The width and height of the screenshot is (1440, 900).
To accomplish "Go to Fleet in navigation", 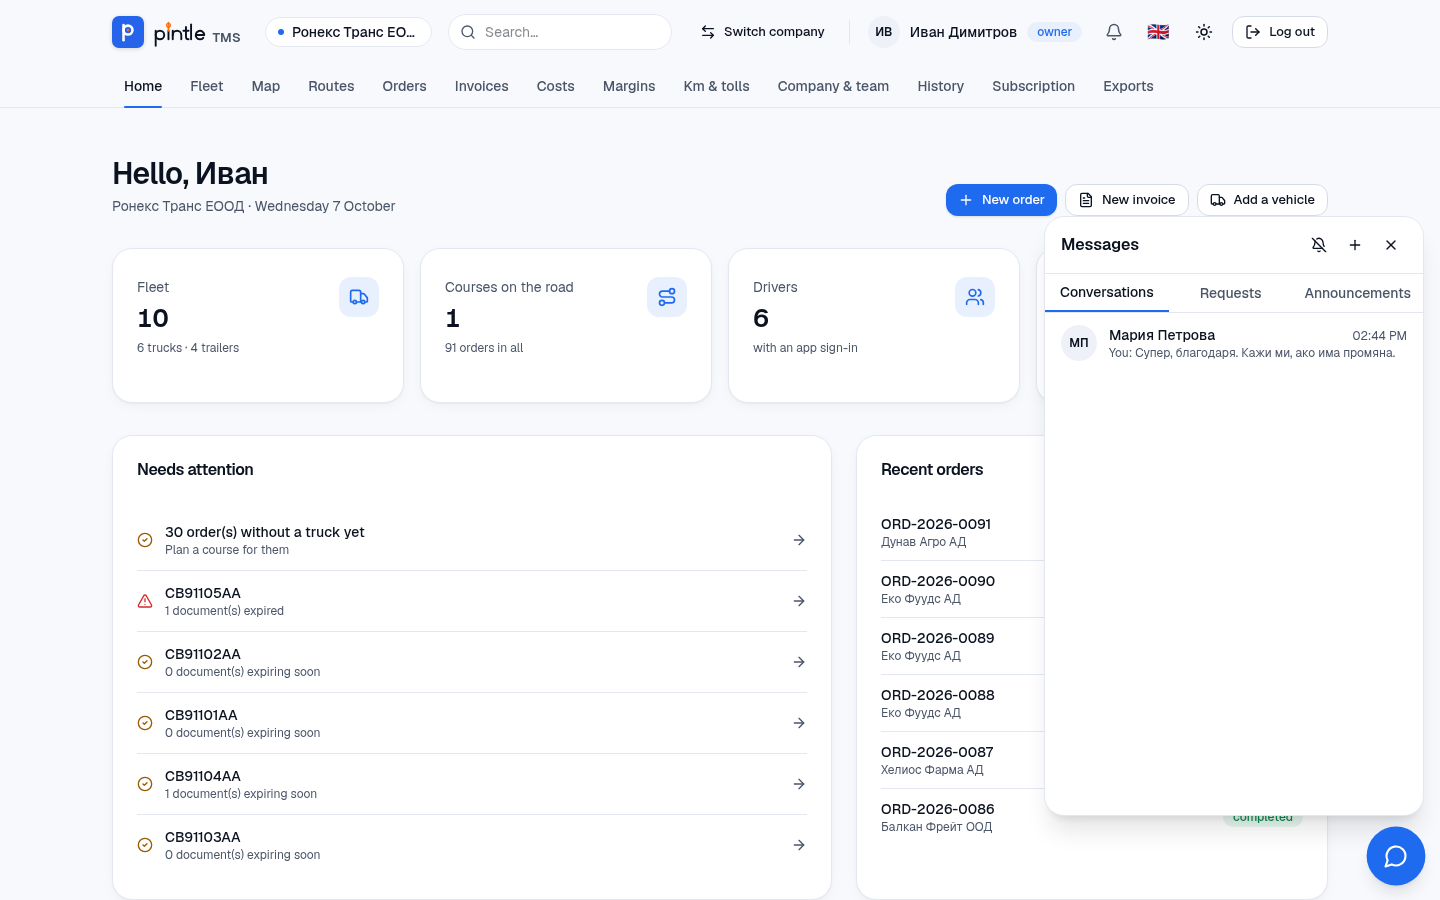I will click(x=207, y=86).
